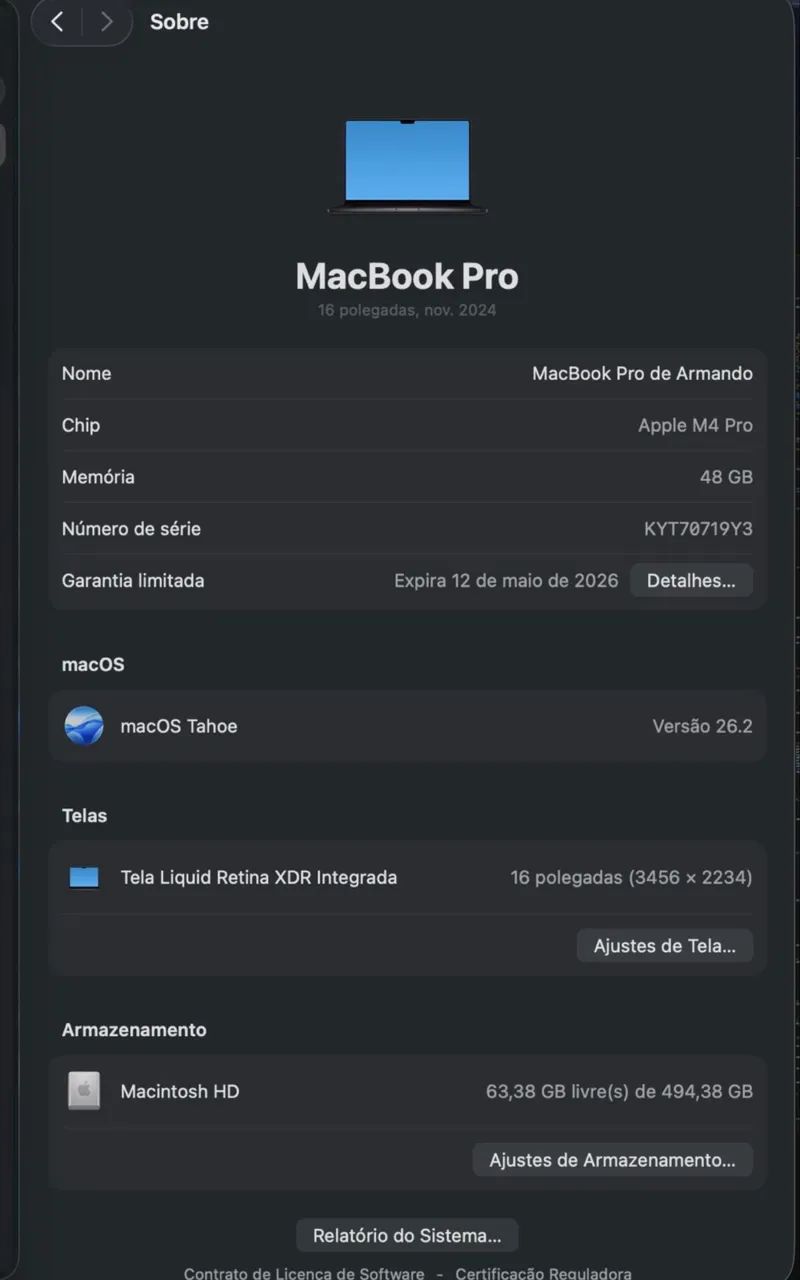This screenshot has height=1280, width=800.
Task: Click the Versão 26.2 label
Action: click(x=703, y=725)
